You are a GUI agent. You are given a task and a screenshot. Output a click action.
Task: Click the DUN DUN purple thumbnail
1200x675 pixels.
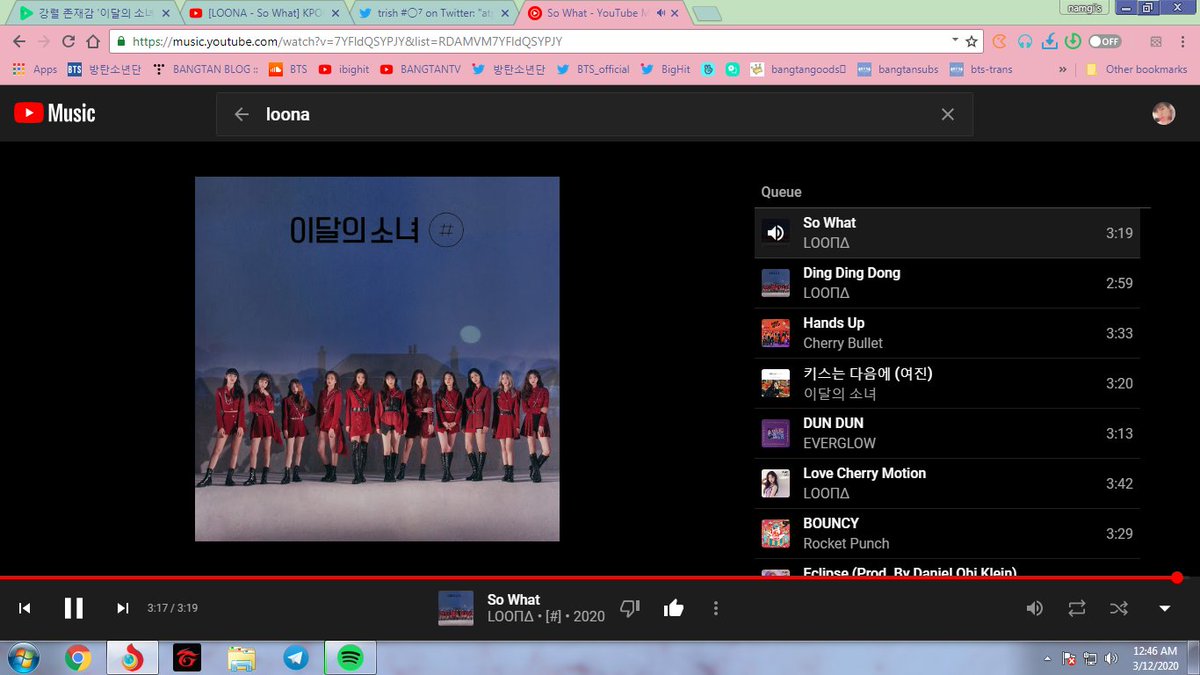point(776,433)
